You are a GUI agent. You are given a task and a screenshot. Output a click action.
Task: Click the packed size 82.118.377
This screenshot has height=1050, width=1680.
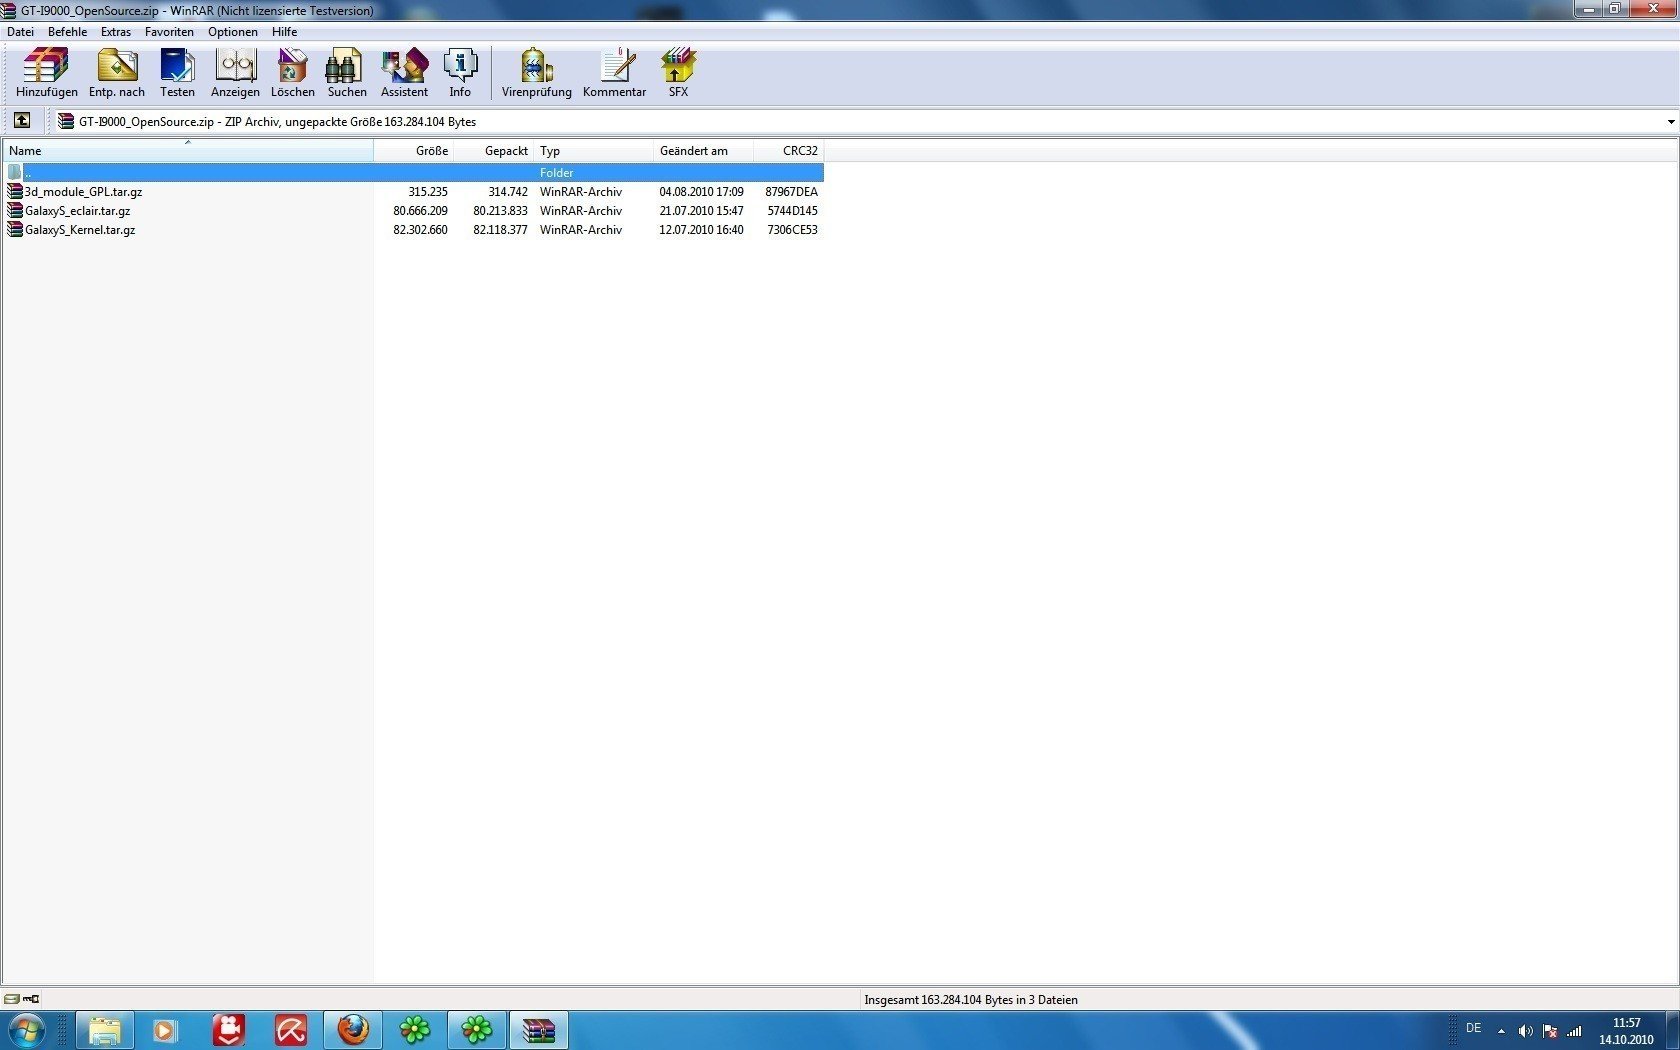[500, 230]
